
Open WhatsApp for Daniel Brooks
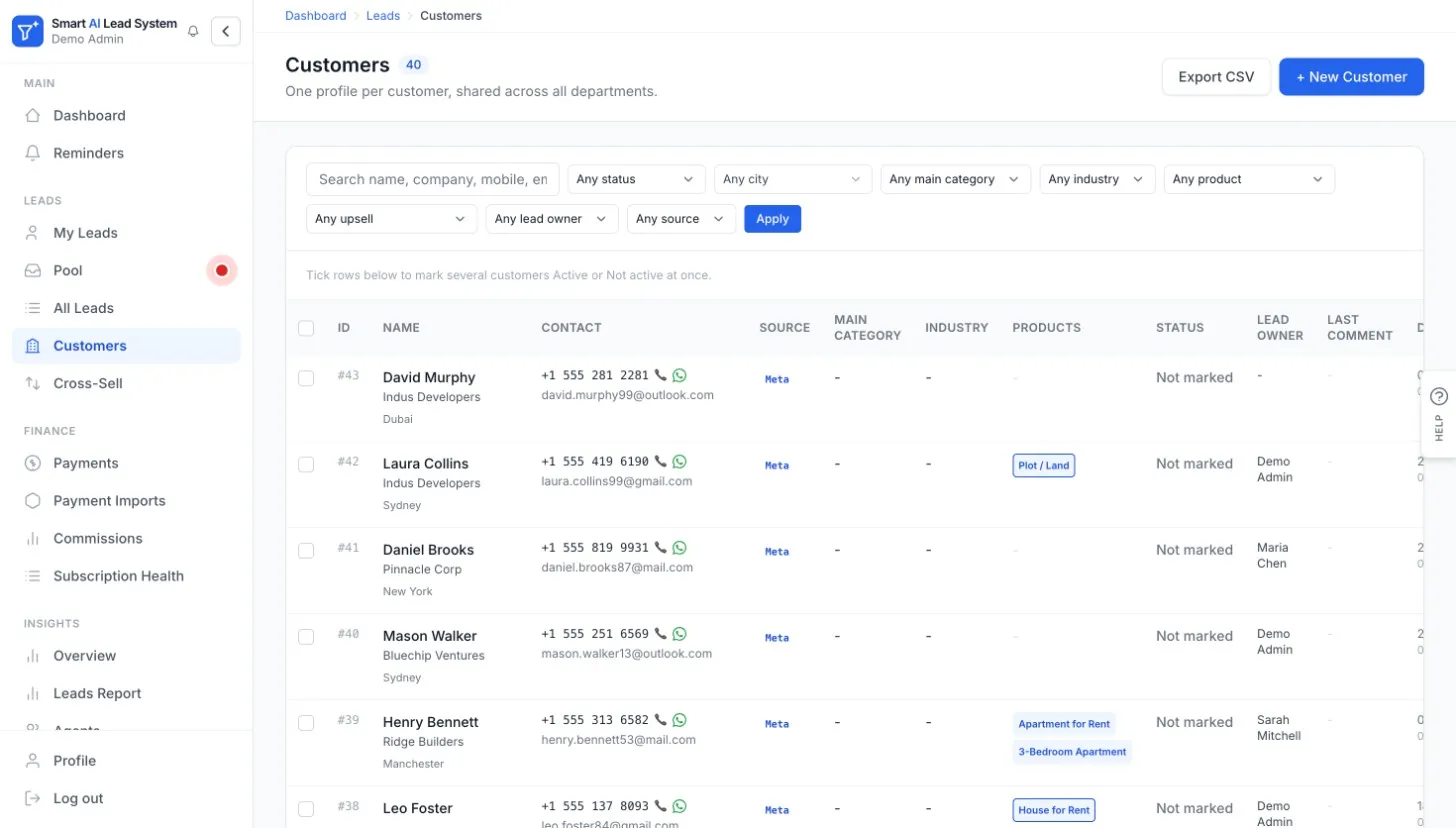(x=680, y=548)
